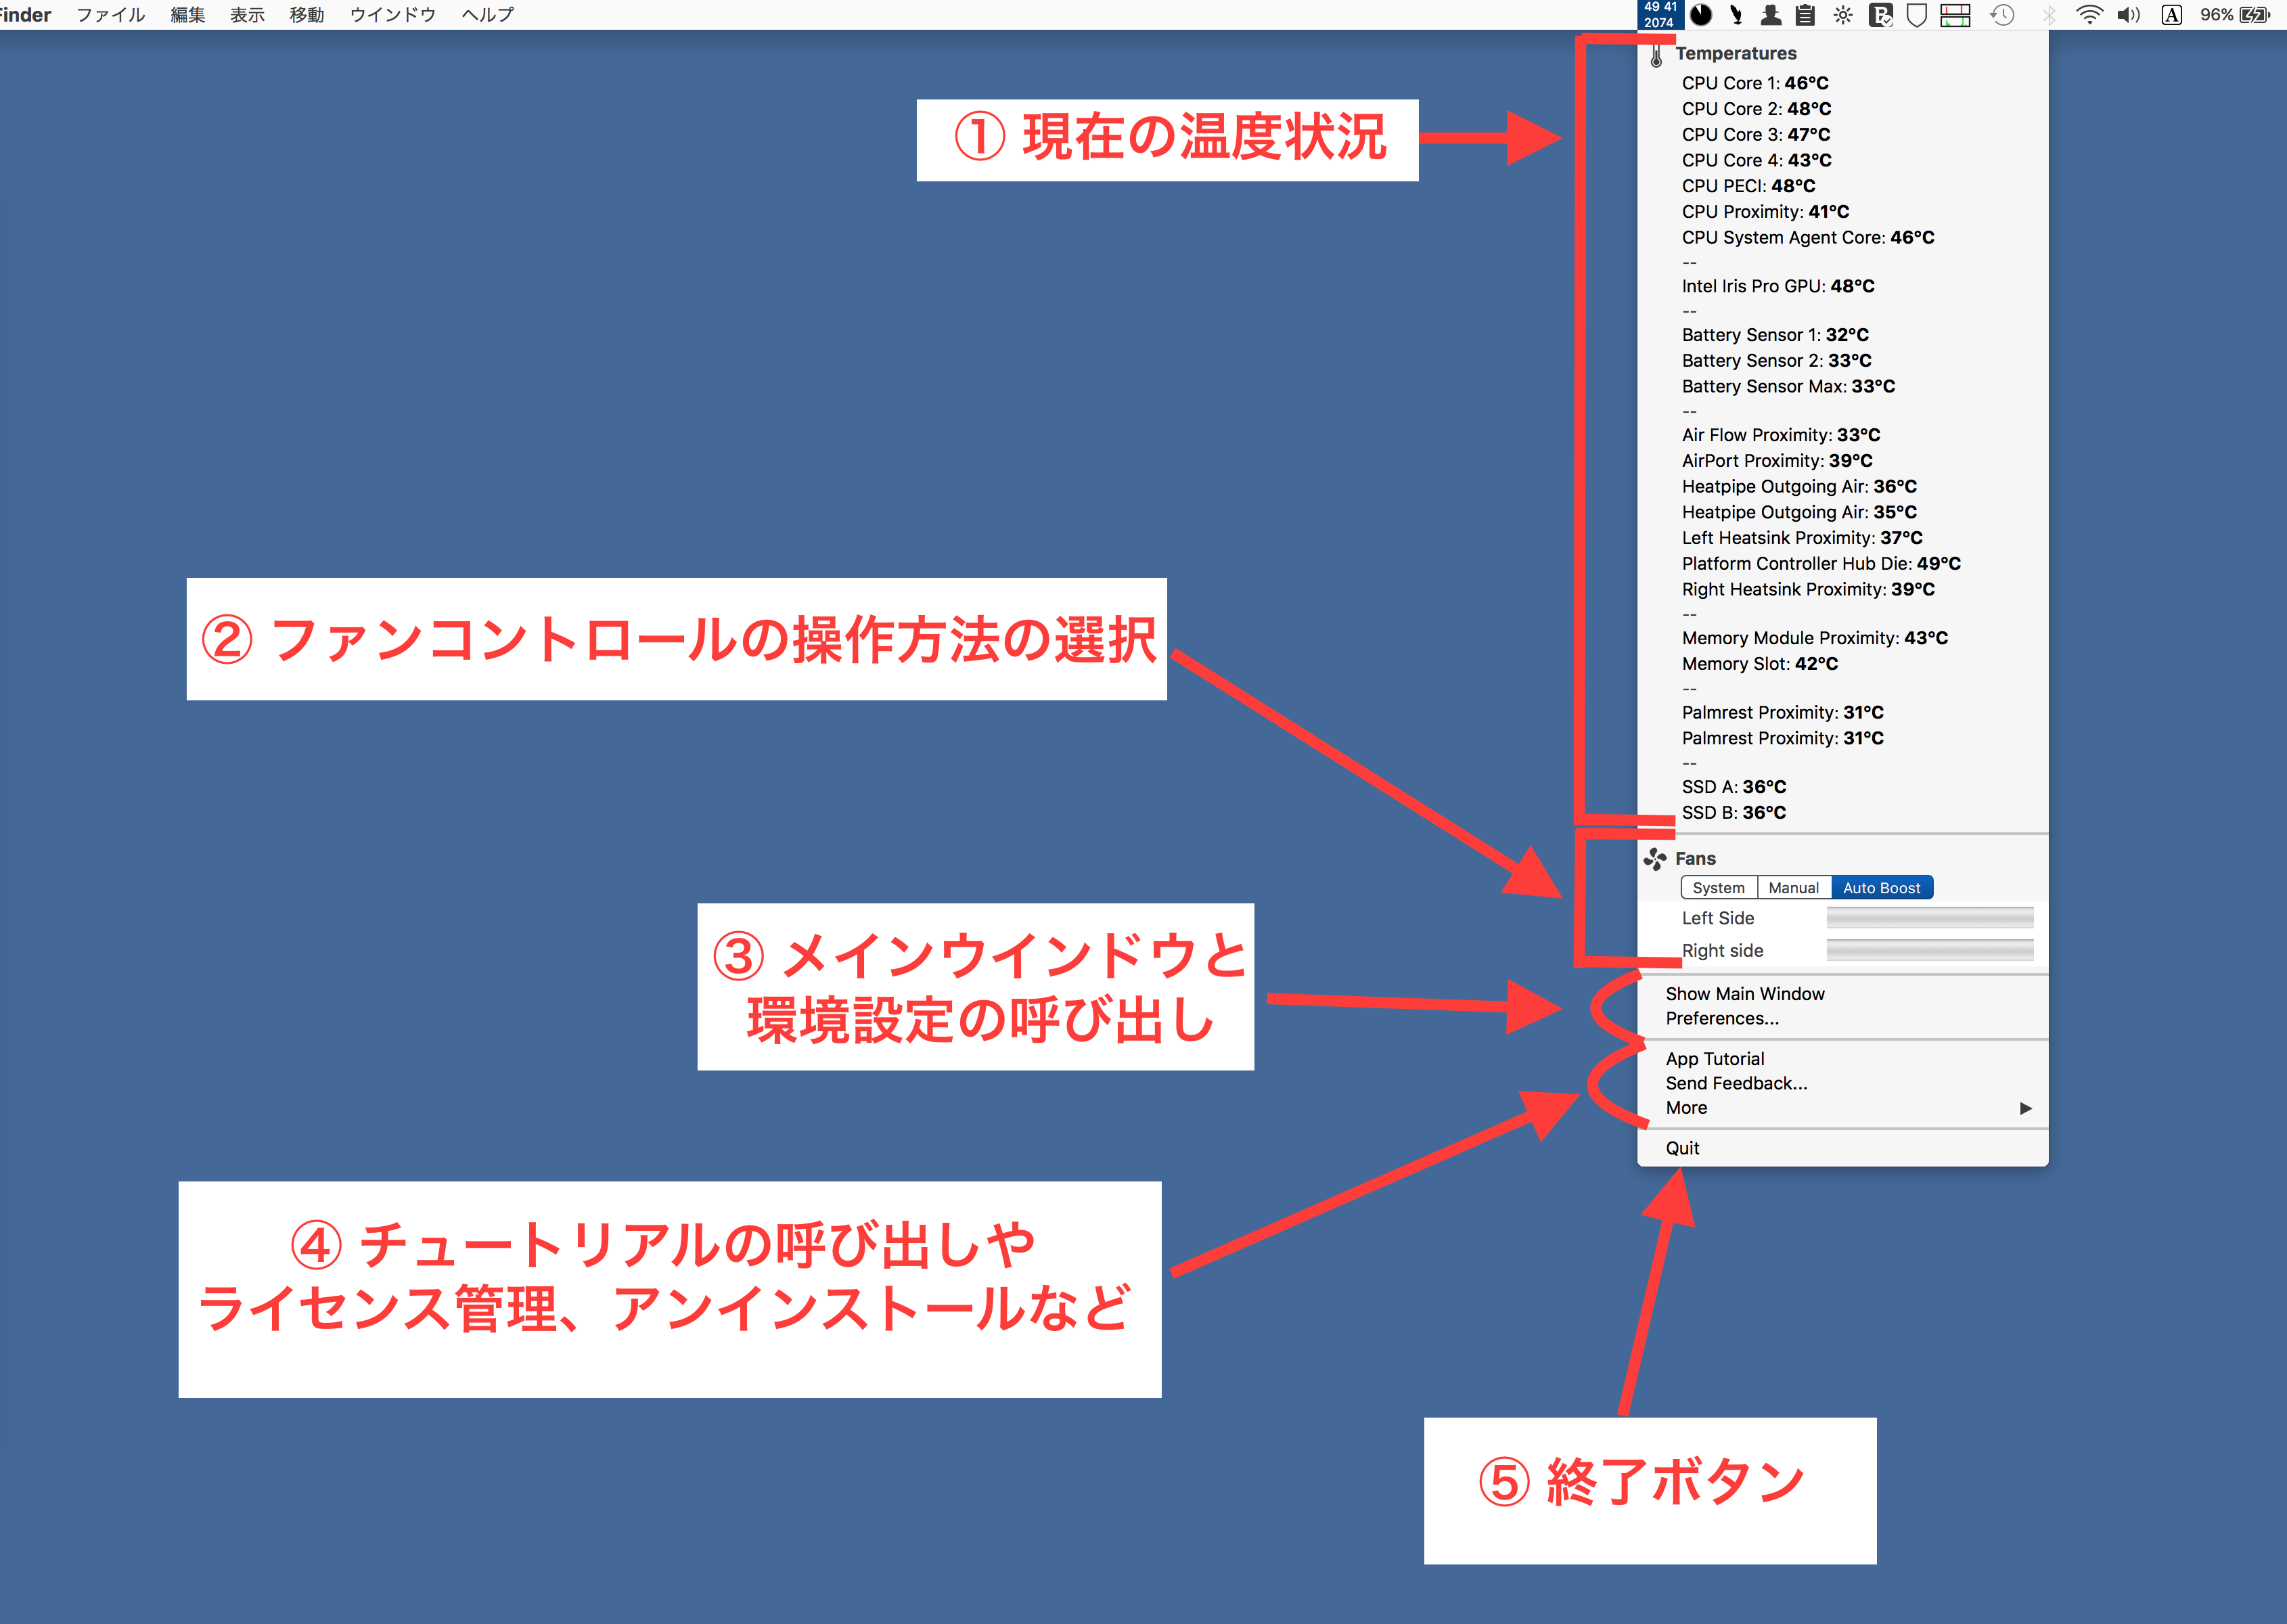Screen dimensions: 2287x1624
Task: Open the ウインドウ menu in the menu bar
Action: click(392, 14)
